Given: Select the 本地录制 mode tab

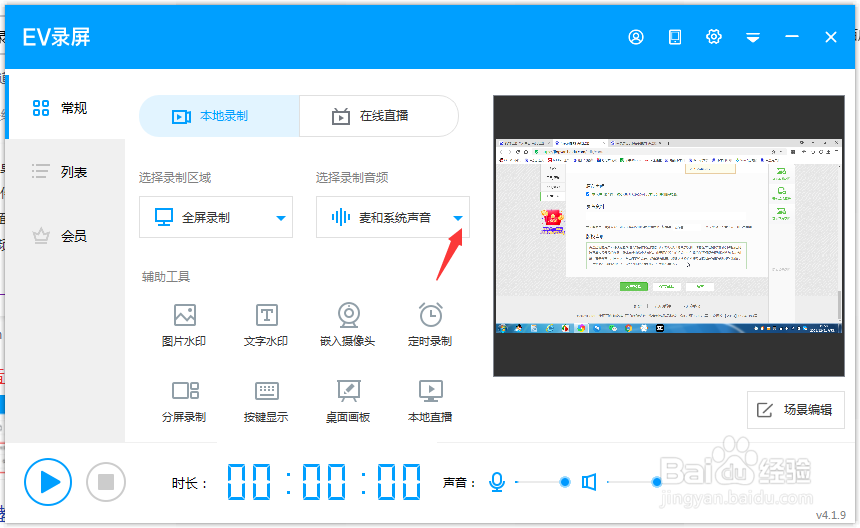Looking at the screenshot, I should click(219, 116).
